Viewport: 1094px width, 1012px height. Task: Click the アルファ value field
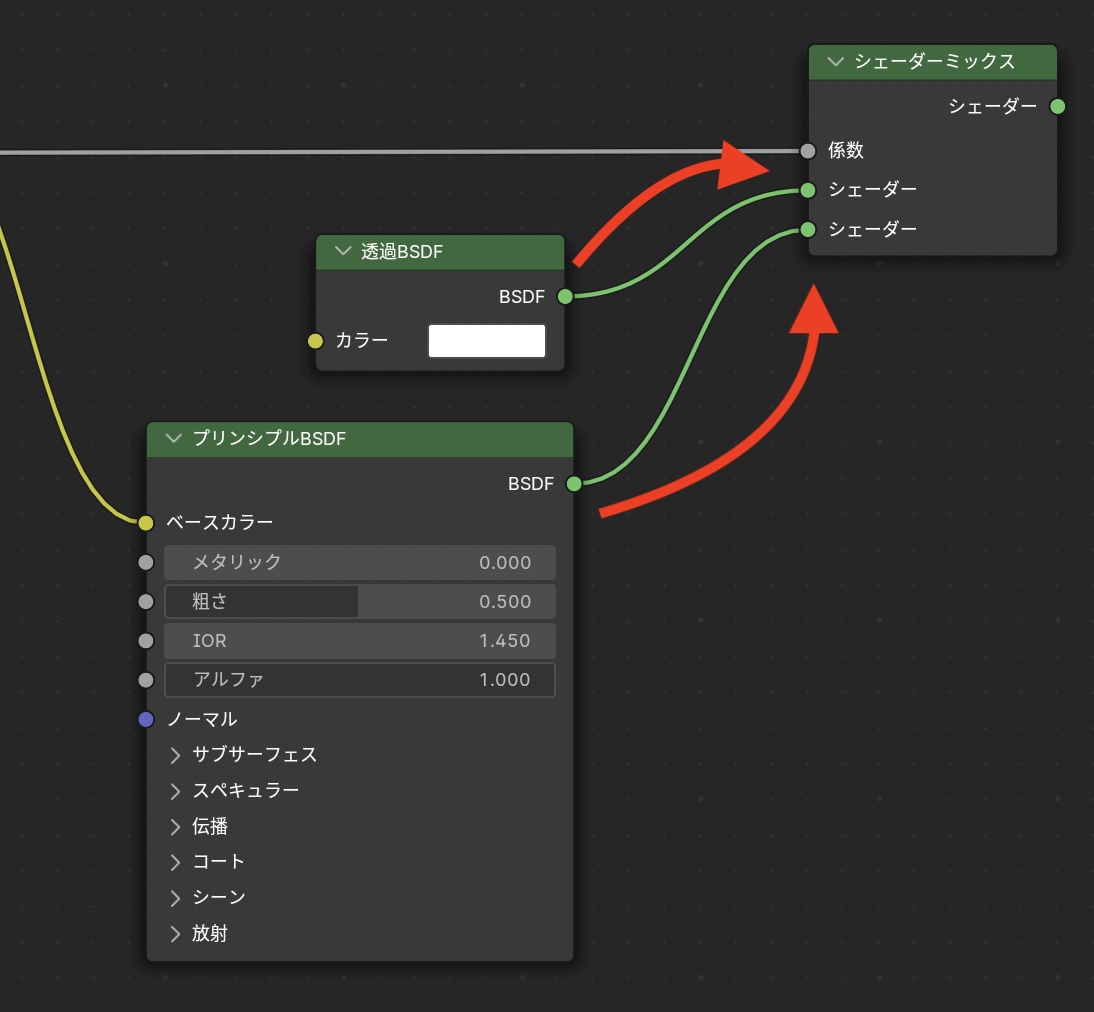[x=359, y=680]
